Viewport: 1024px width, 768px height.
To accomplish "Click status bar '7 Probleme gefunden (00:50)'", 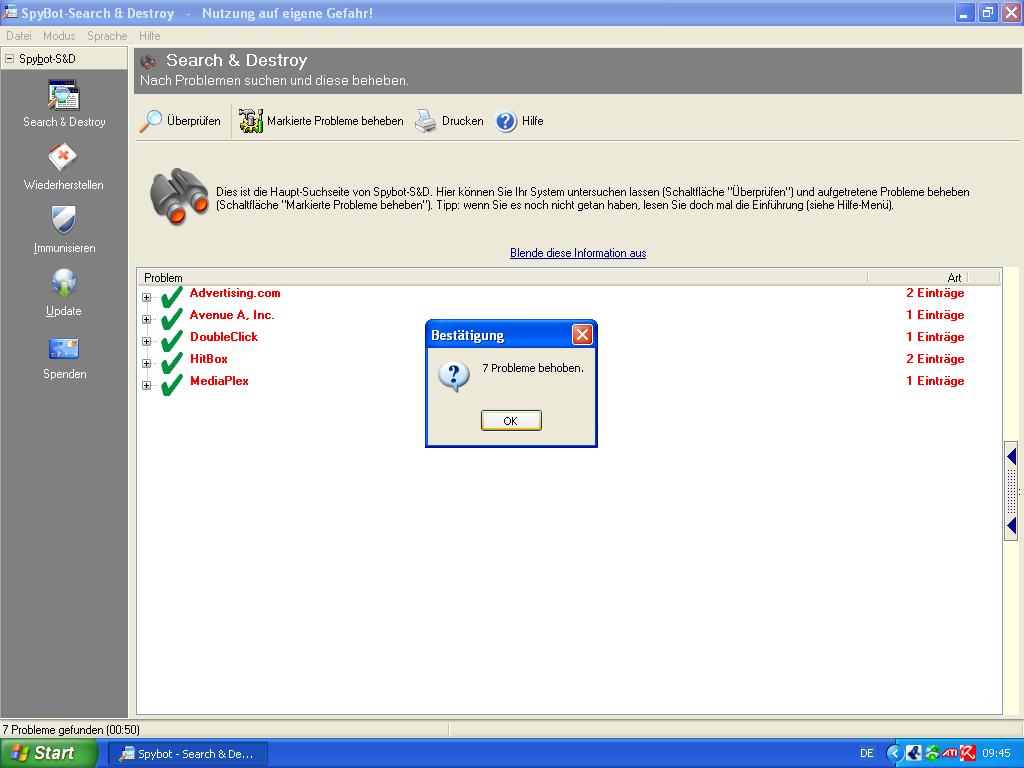I will (x=71, y=729).
